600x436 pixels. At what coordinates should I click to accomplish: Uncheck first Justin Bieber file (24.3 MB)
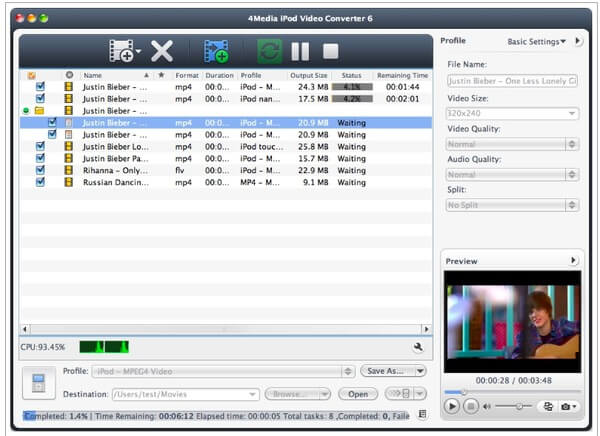[x=40, y=87]
